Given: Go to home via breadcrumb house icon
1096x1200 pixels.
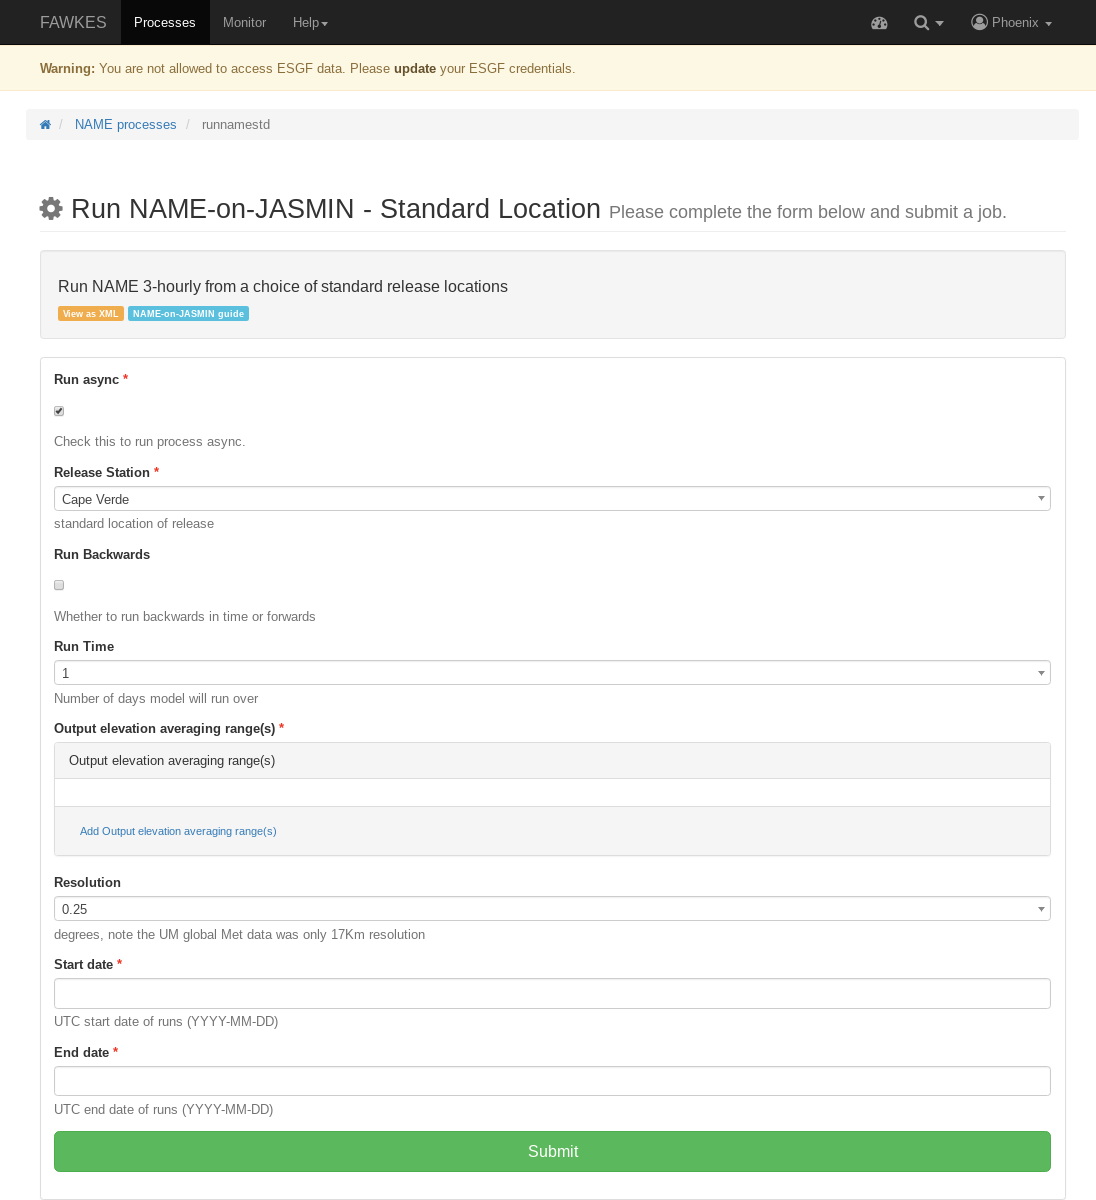Looking at the screenshot, I should click(x=45, y=125).
